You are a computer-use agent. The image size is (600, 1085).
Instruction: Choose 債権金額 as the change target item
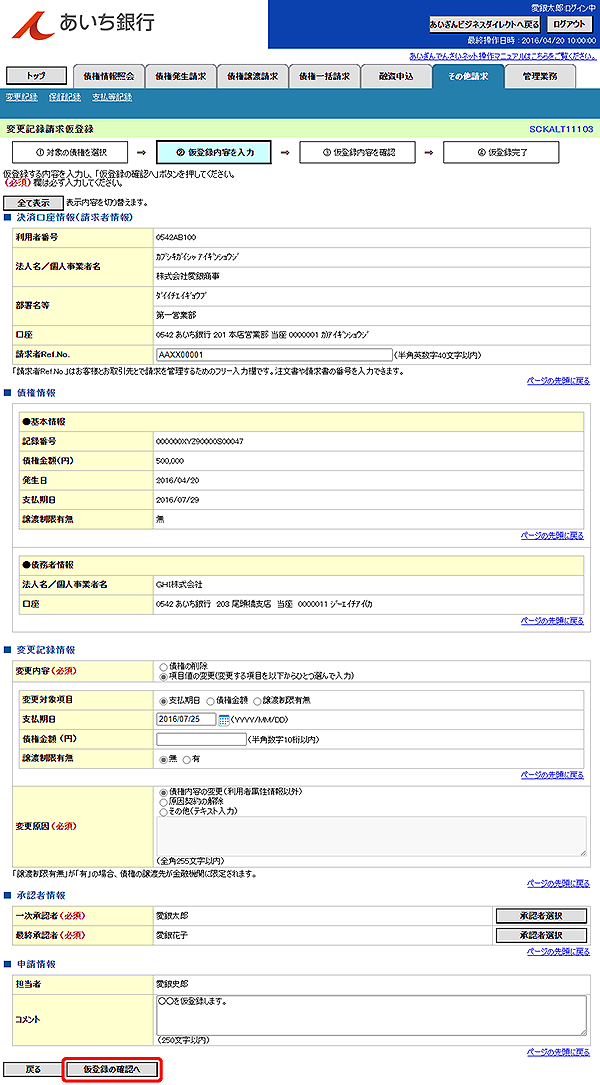210,700
